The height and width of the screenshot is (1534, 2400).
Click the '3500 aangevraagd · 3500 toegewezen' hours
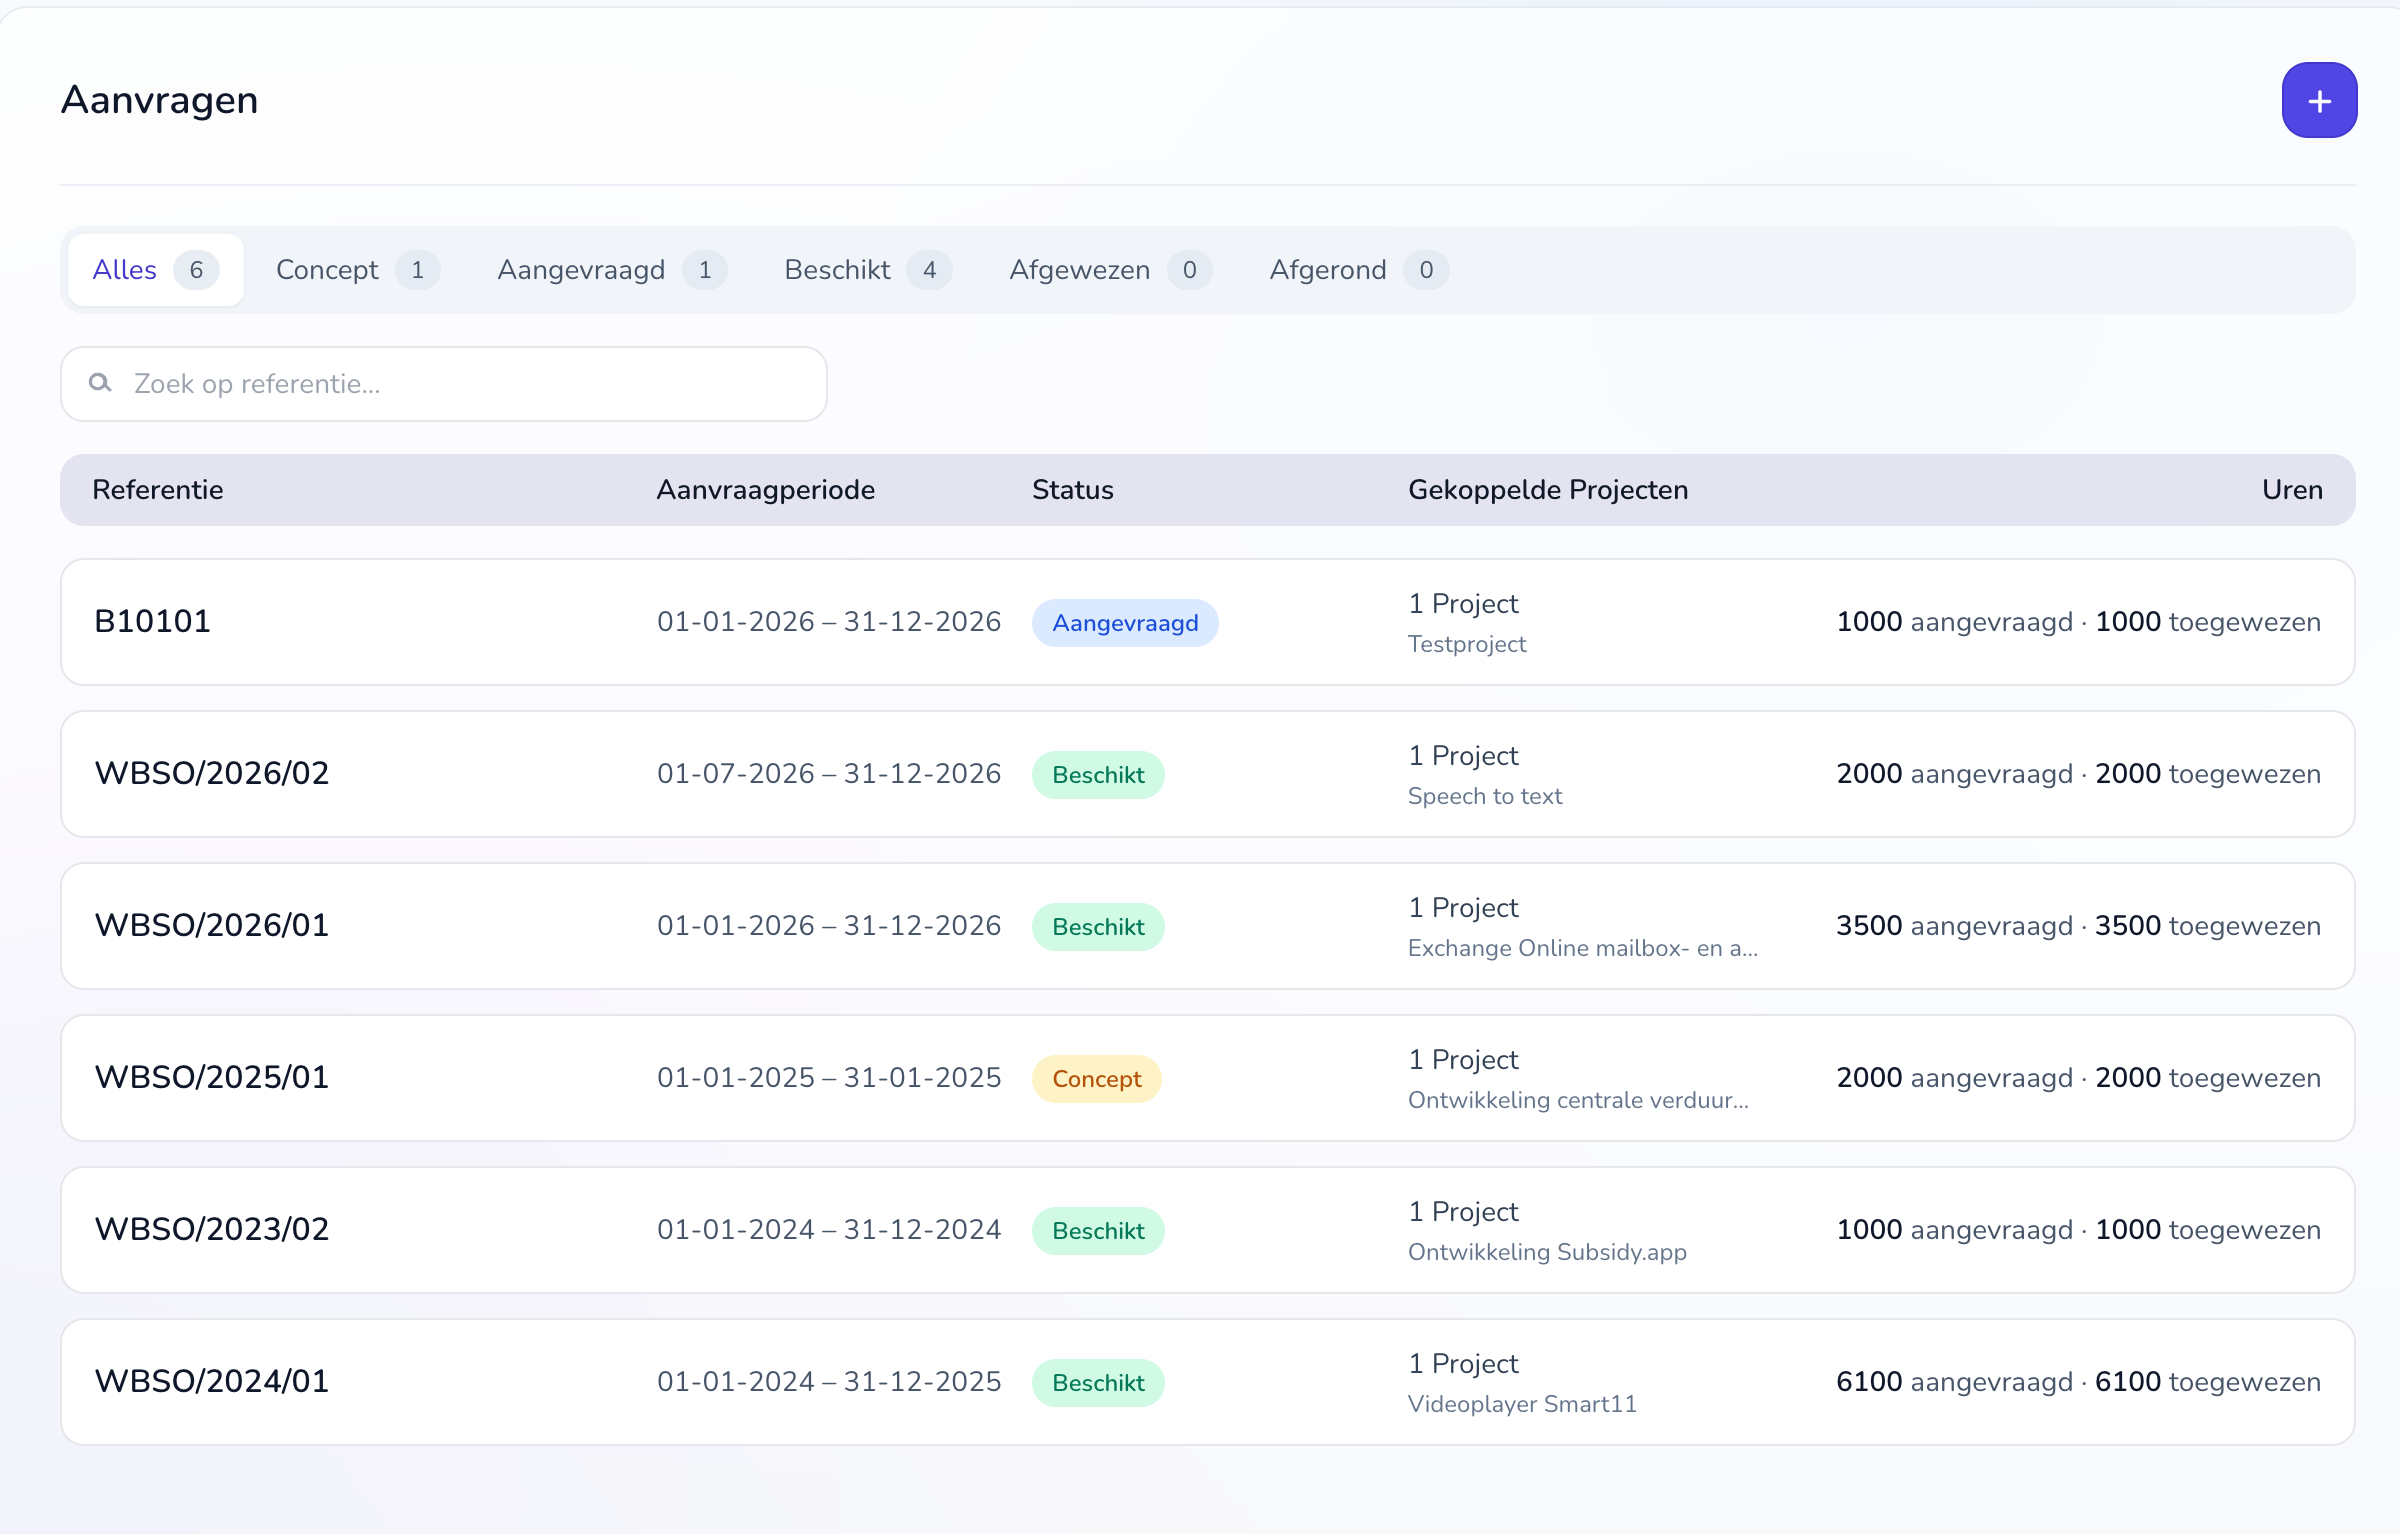(x=2079, y=926)
